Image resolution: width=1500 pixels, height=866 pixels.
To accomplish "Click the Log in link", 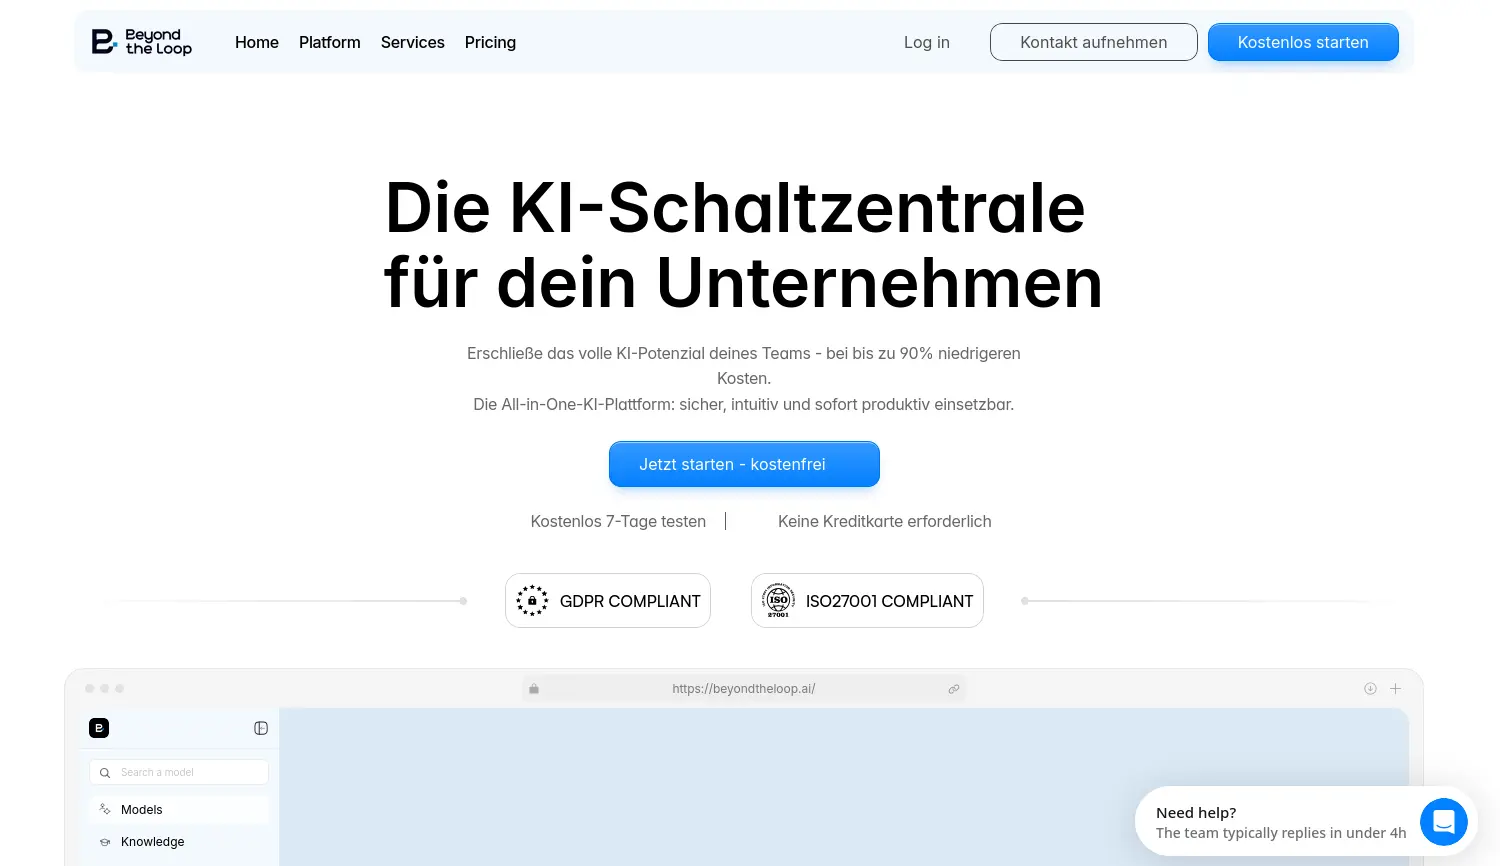I will click(x=926, y=42).
